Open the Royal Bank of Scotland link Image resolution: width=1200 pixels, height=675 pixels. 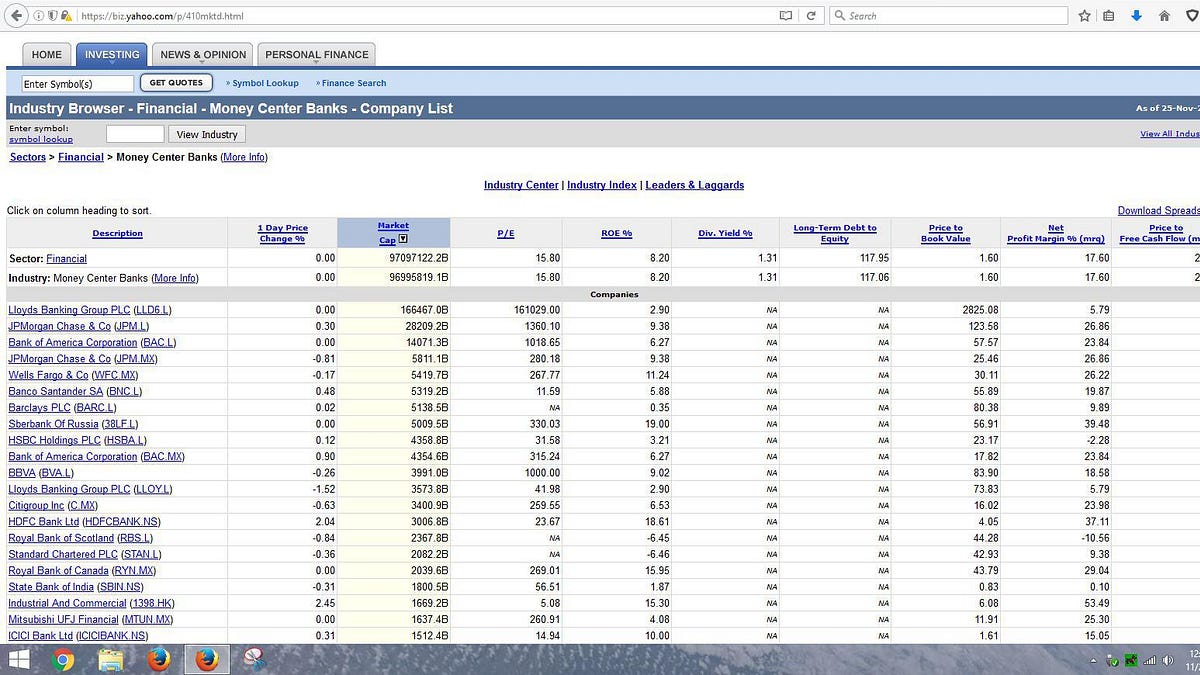pos(61,538)
